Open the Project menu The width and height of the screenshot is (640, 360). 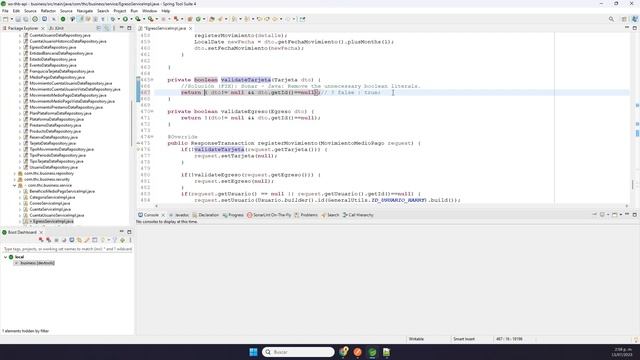pos(120,11)
